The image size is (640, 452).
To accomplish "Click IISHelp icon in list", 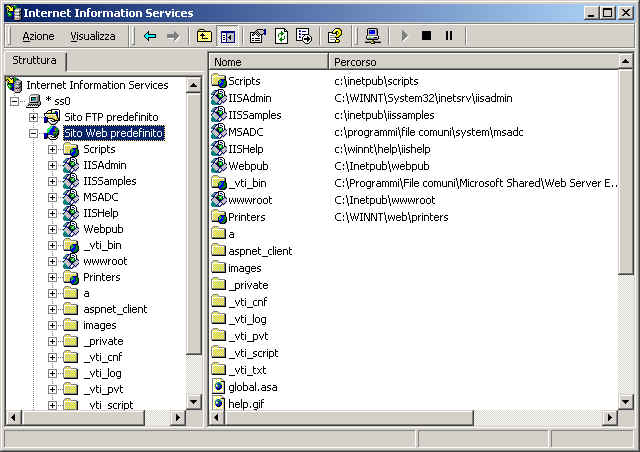I will (x=219, y=149).
